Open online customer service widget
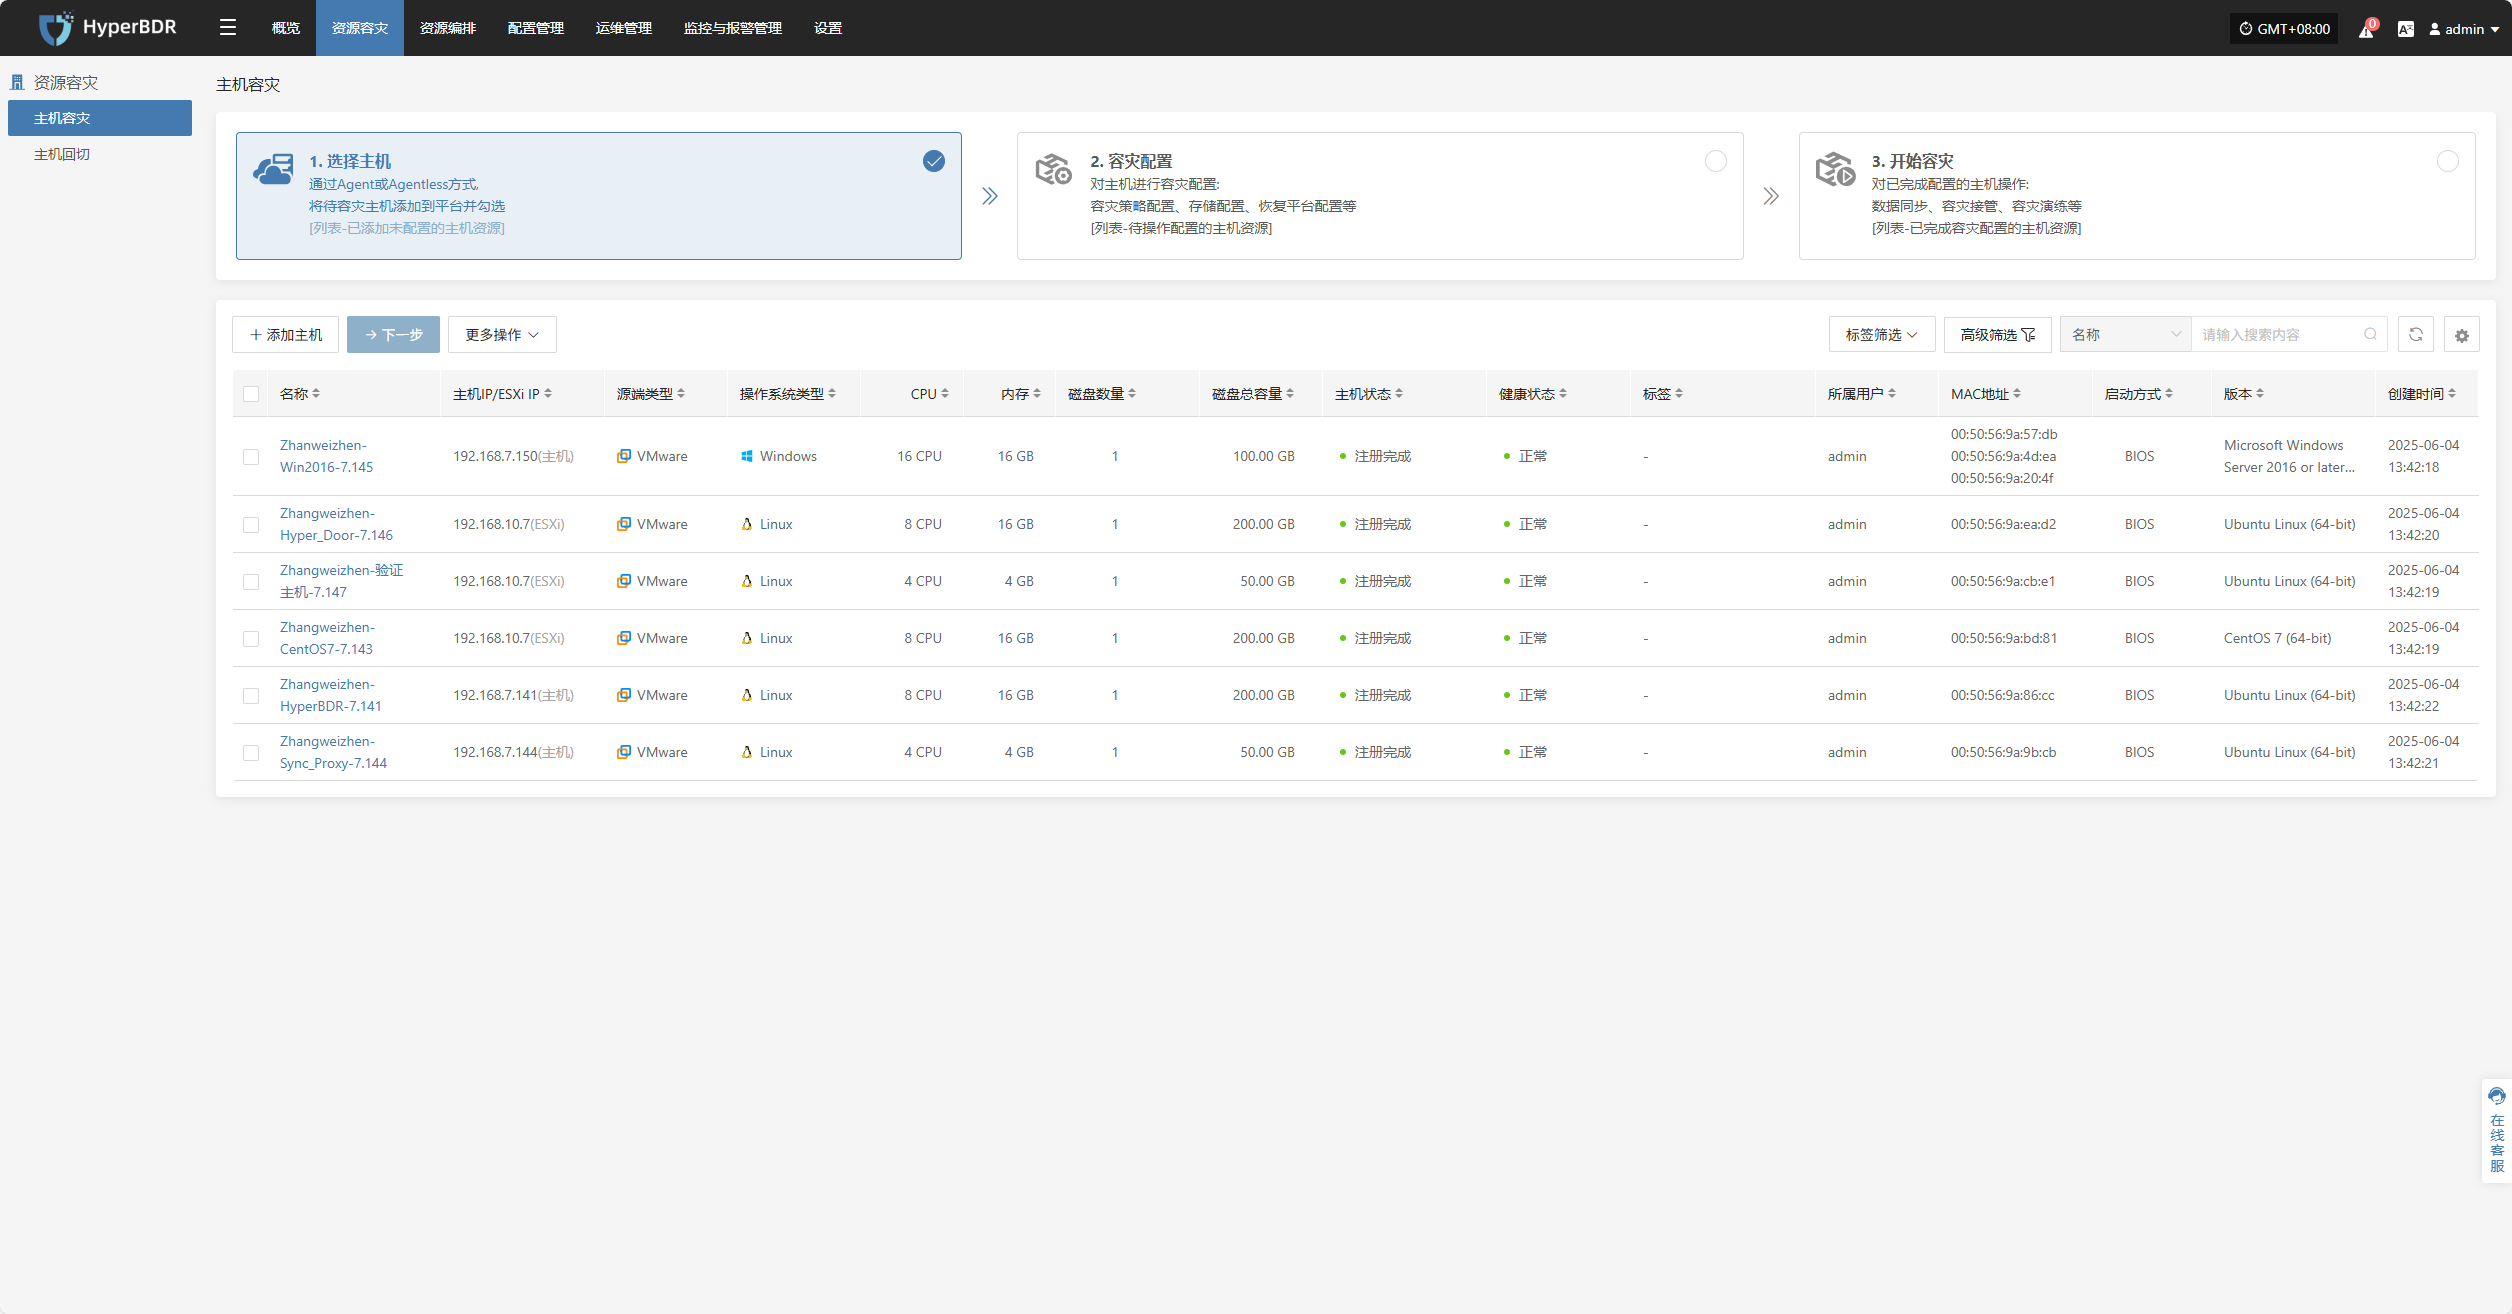Image resolution: width=2512 pixels, height=1314 pixels. (x=2496, y=1130)
